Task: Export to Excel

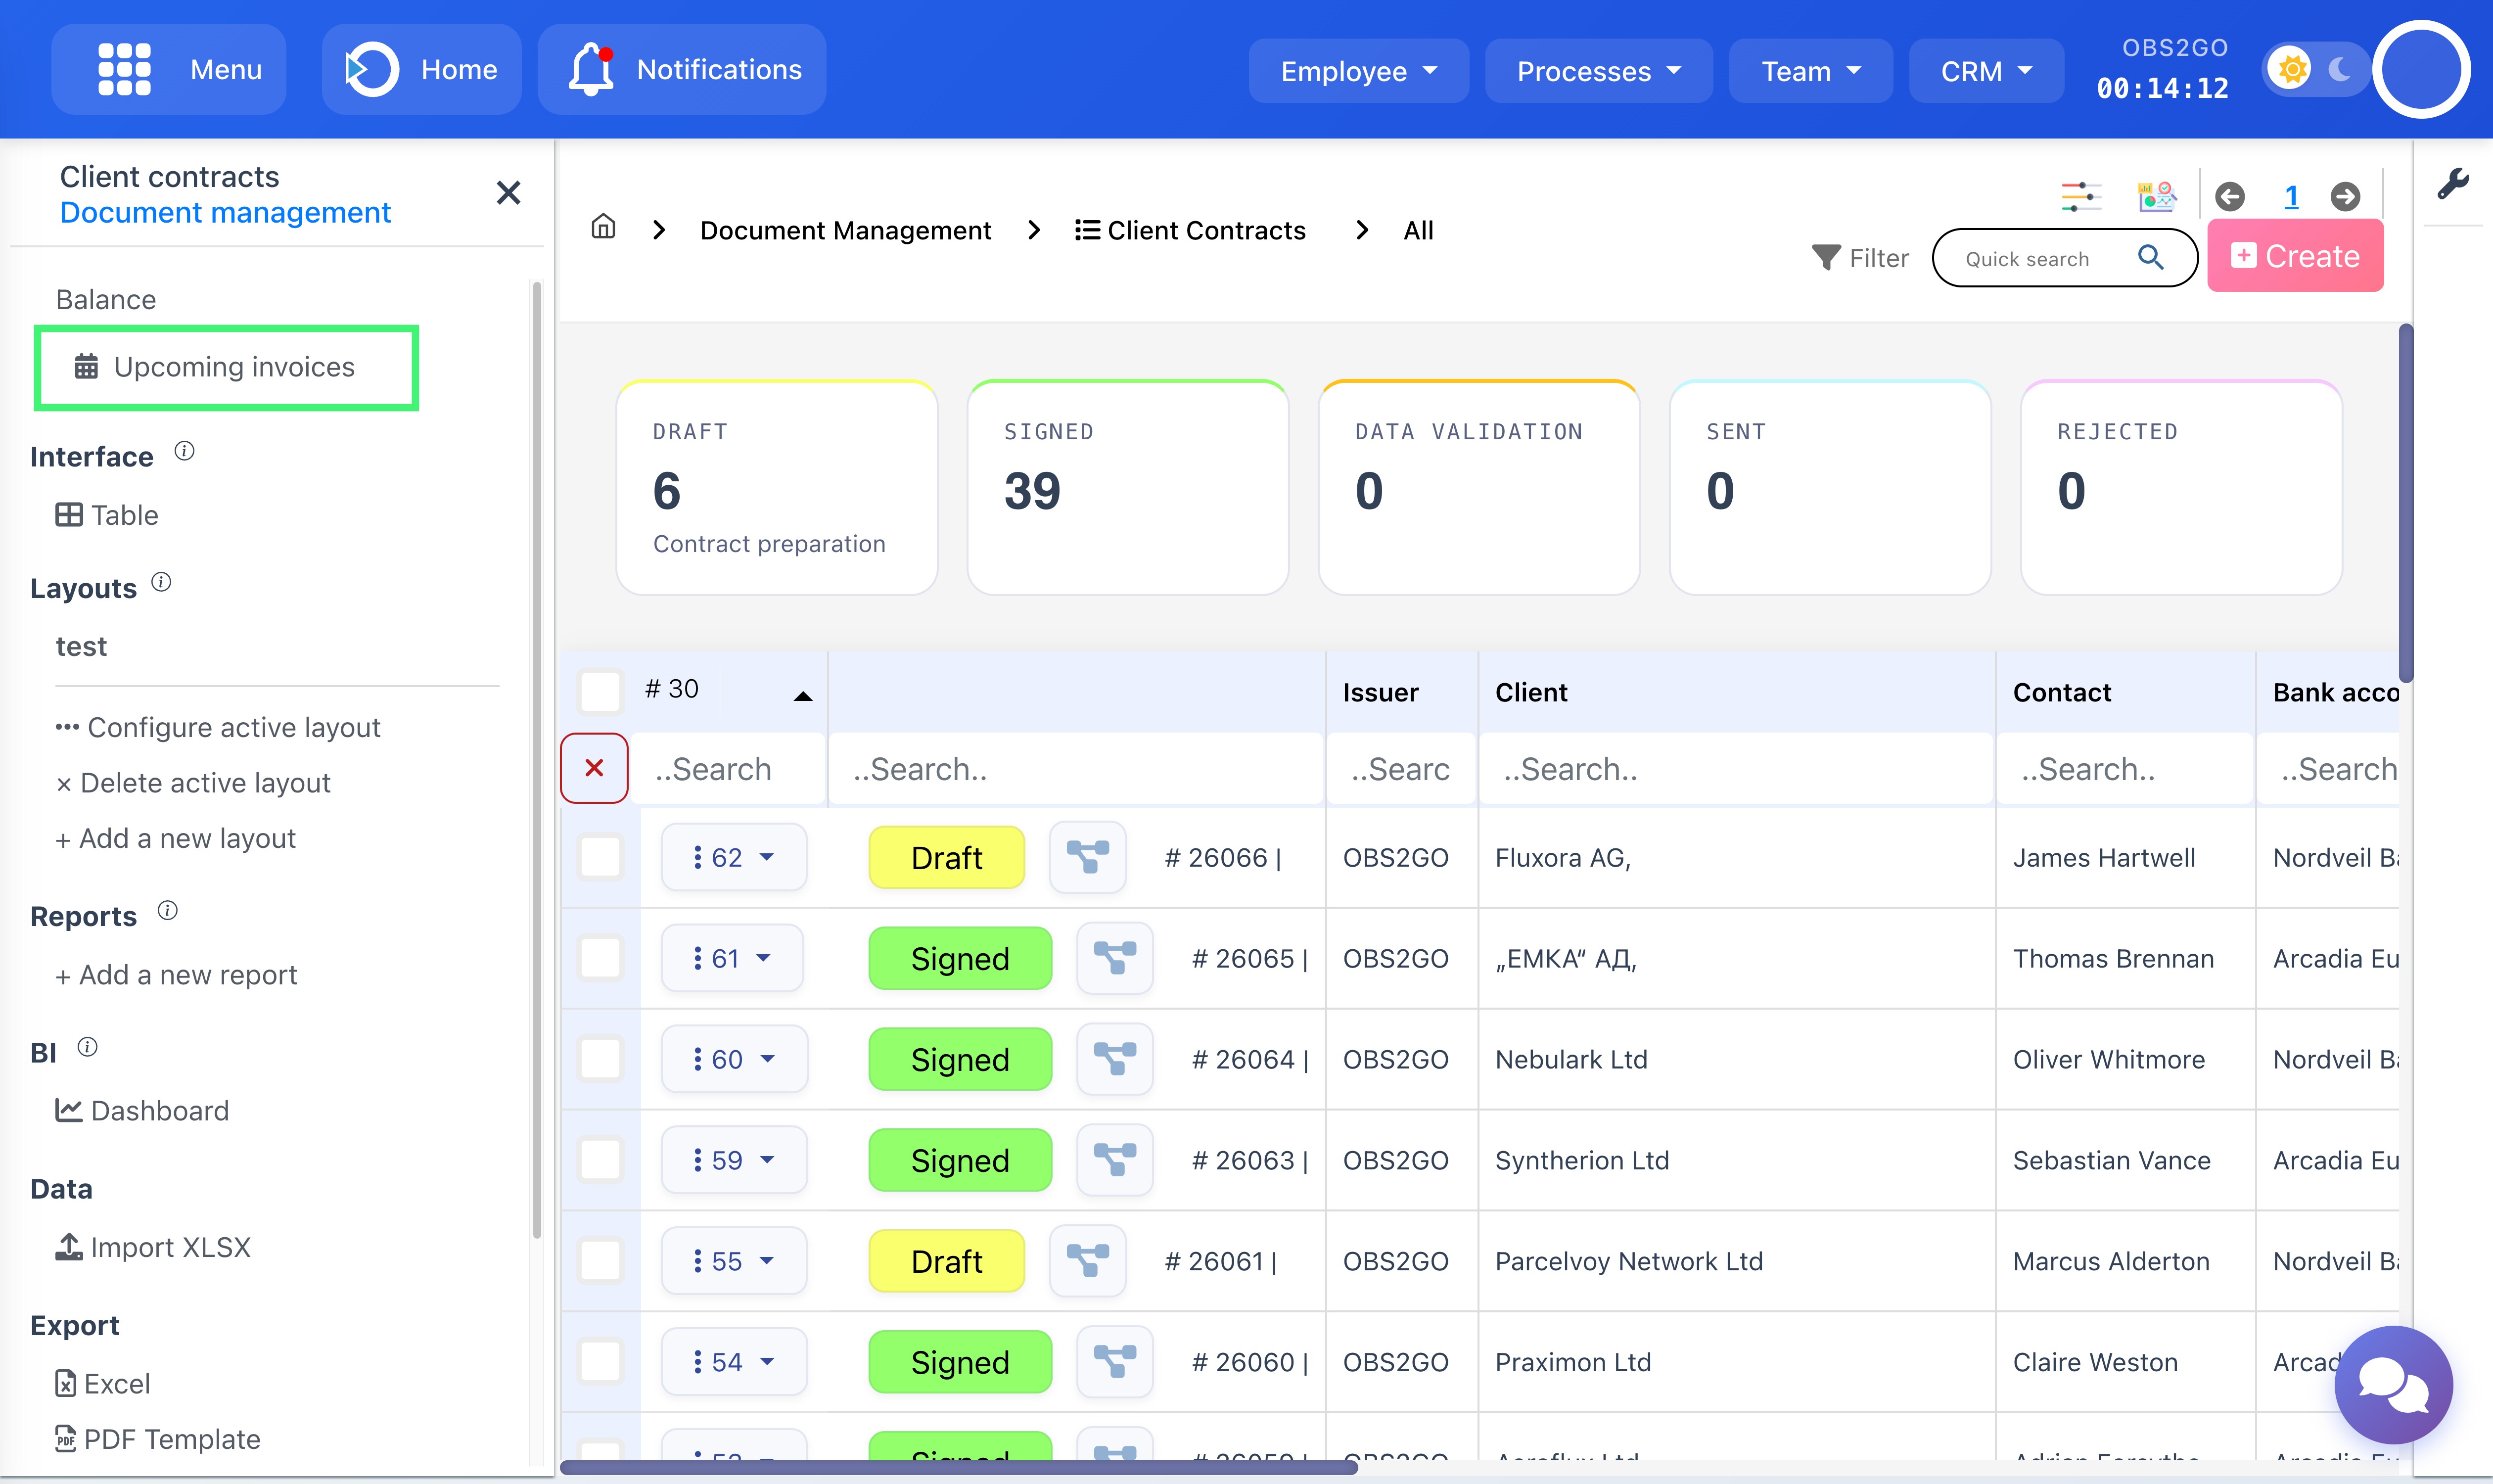Action: [x=103, y=1383]
